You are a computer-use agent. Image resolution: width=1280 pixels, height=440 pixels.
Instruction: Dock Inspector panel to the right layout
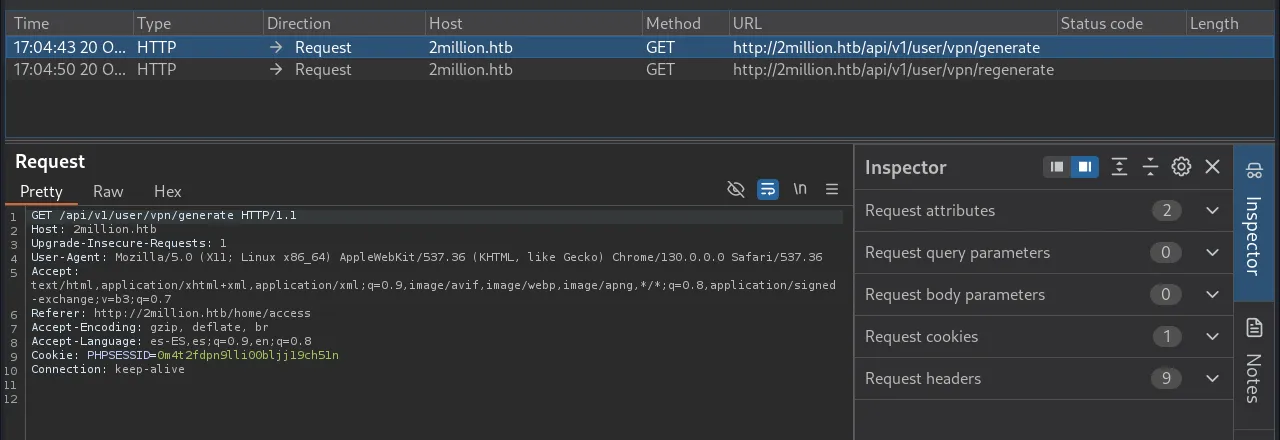(x=1084, y=167)
